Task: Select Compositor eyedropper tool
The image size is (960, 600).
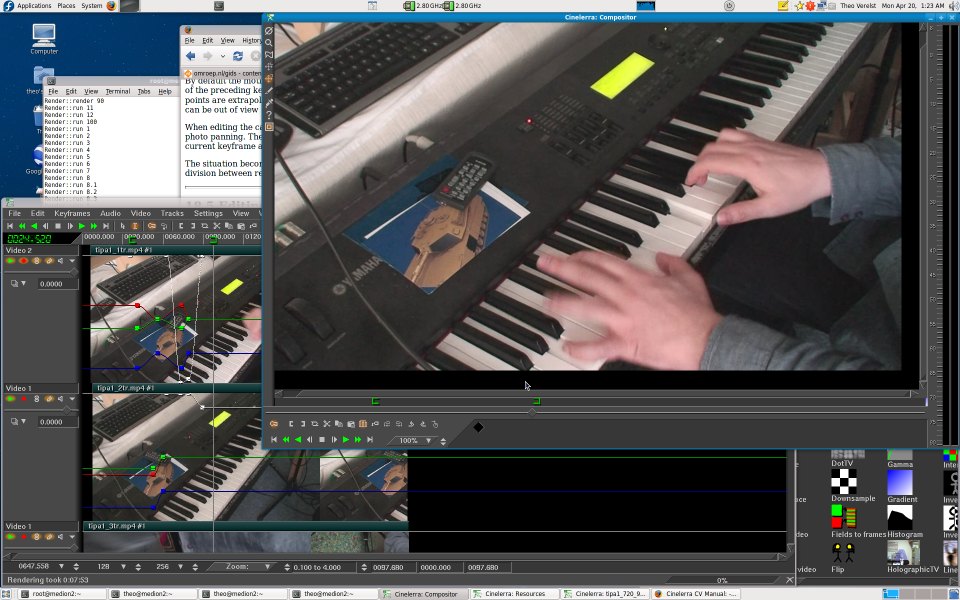Action: [269, 103]
